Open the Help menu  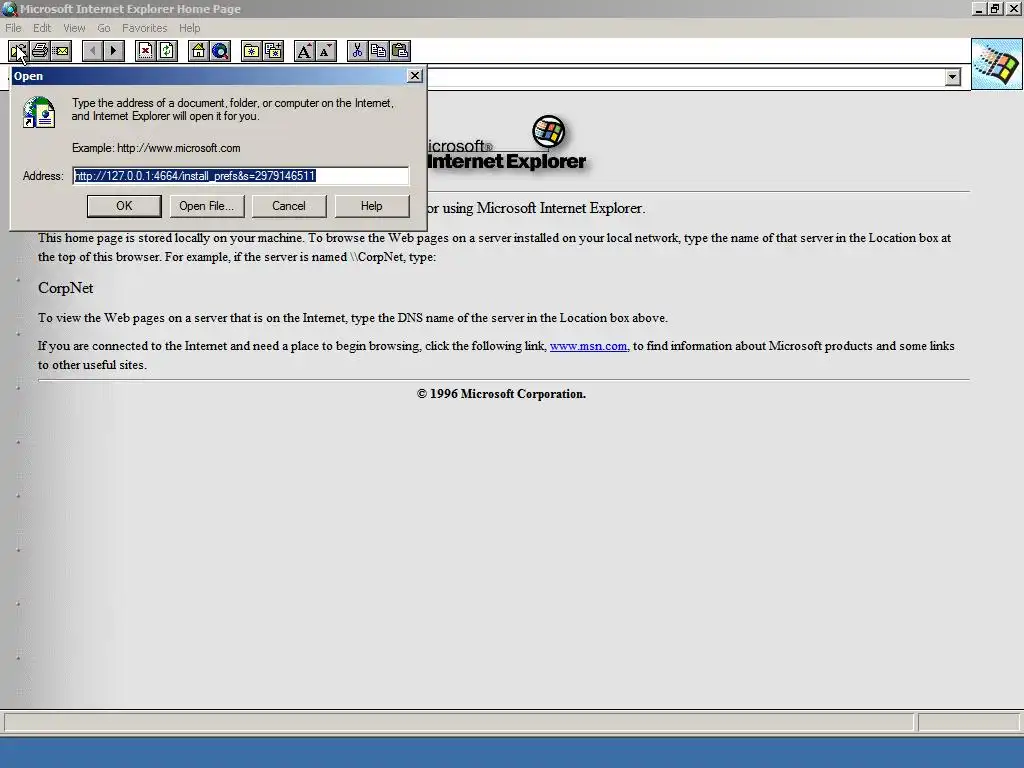tap(189, 28)
